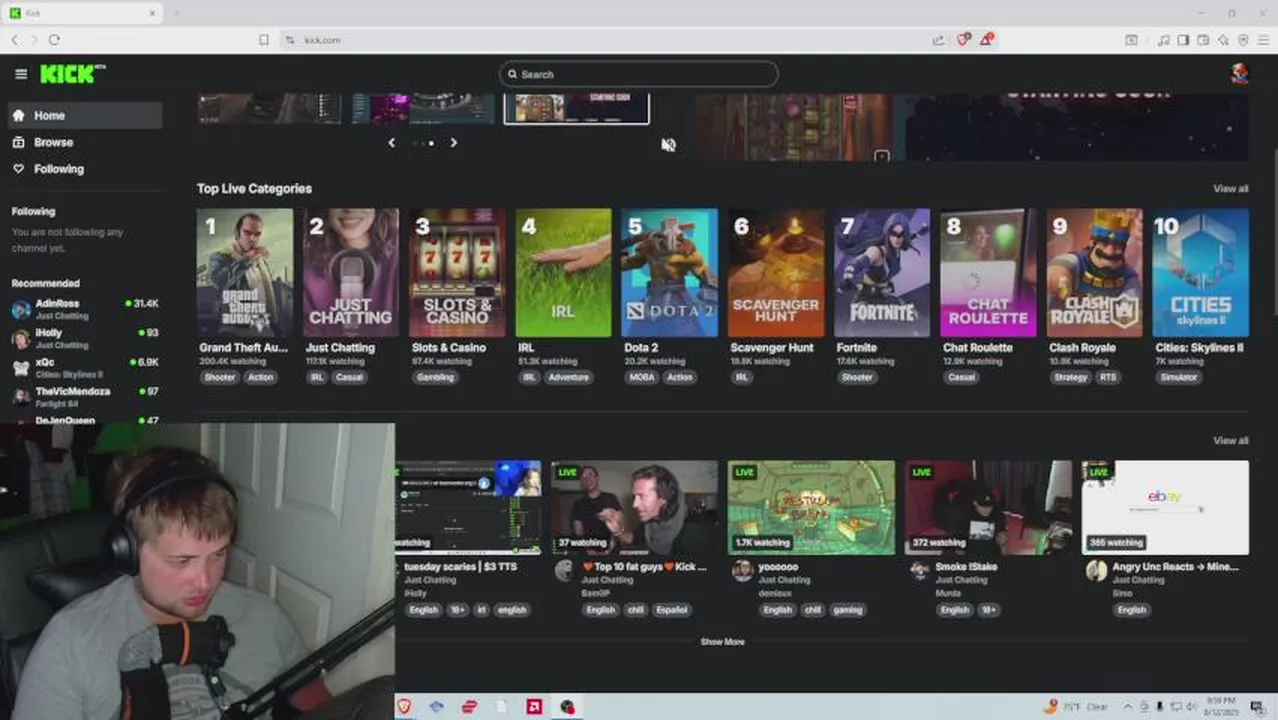Open the Just Chatting category card
The image size is (1278, 720).
(351, 272)
